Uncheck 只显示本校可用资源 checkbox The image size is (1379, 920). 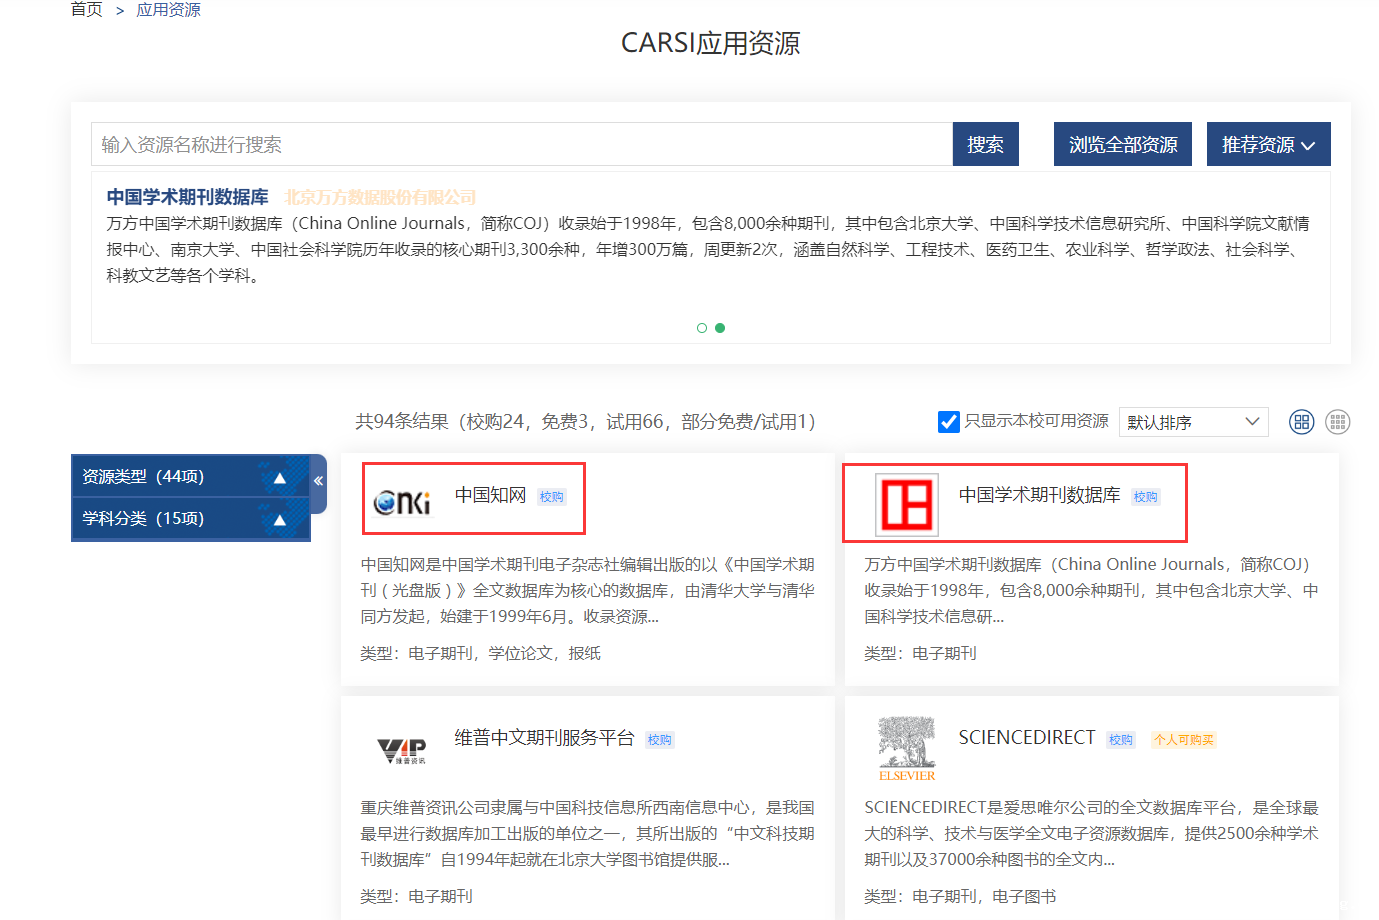949,422
